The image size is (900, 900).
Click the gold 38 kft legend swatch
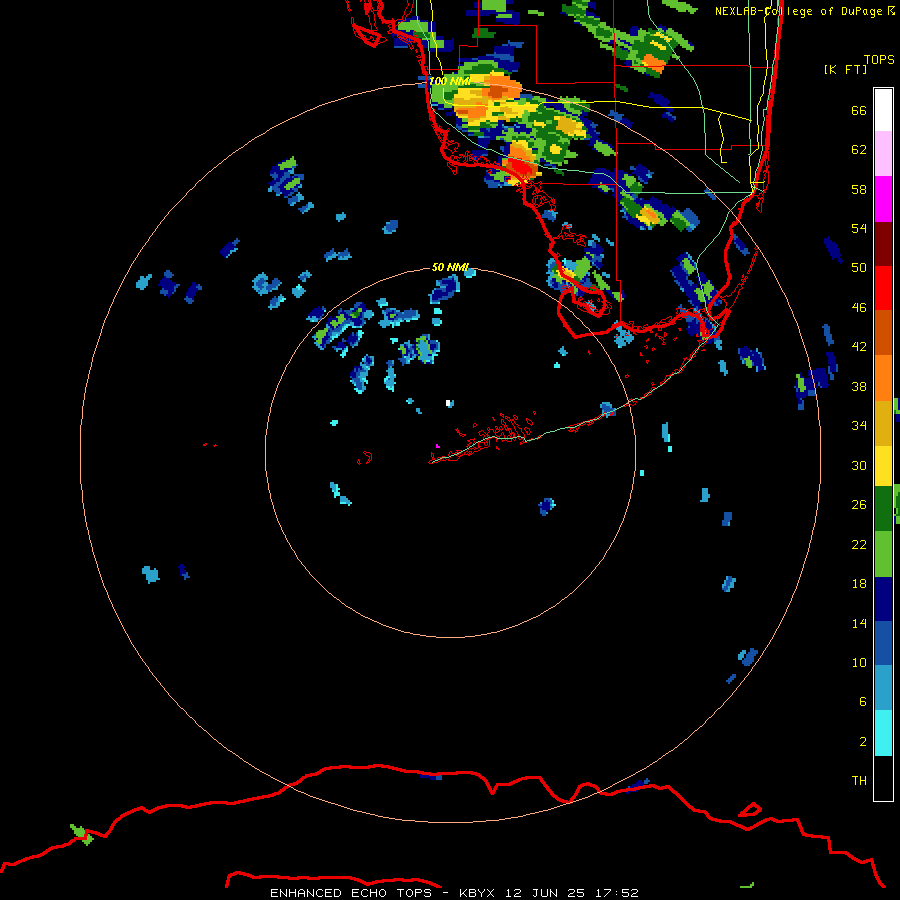(x=883, y=423)
